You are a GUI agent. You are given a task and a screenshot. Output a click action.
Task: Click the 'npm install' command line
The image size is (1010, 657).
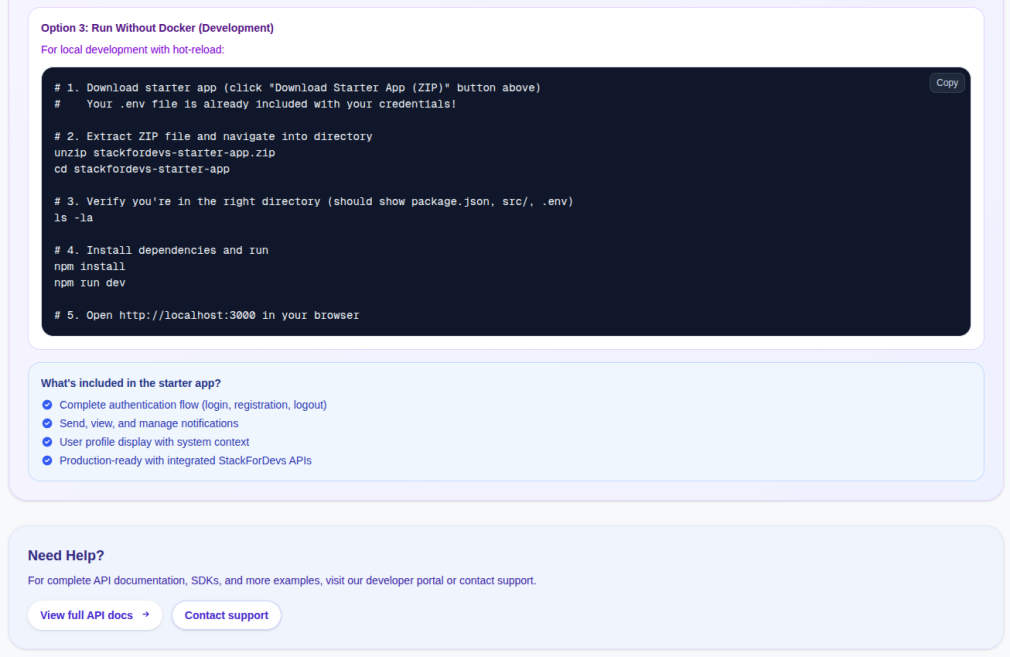tap(90, 267)
